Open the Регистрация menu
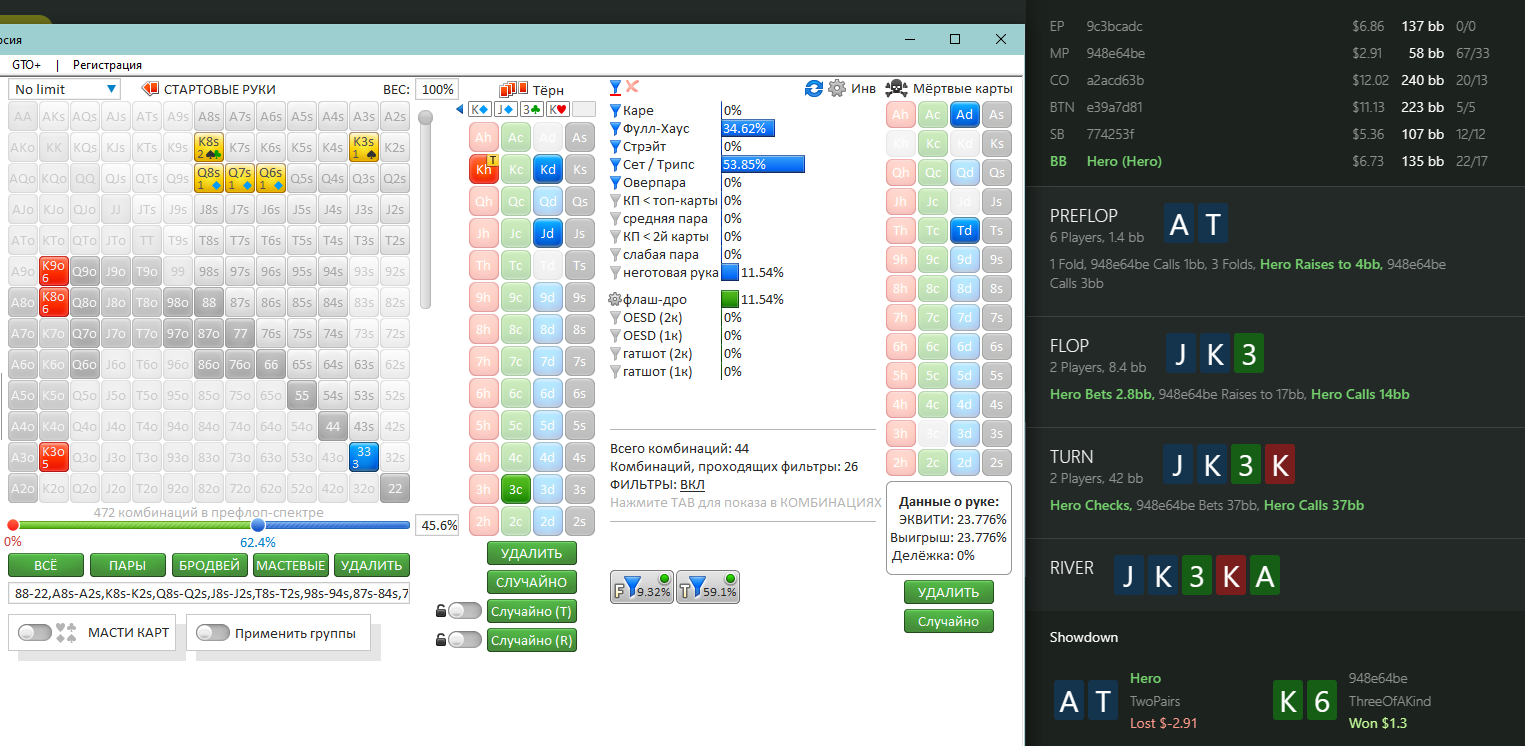Image resolution: width=1525 pixels, height=746 pixels. (107, 64)
